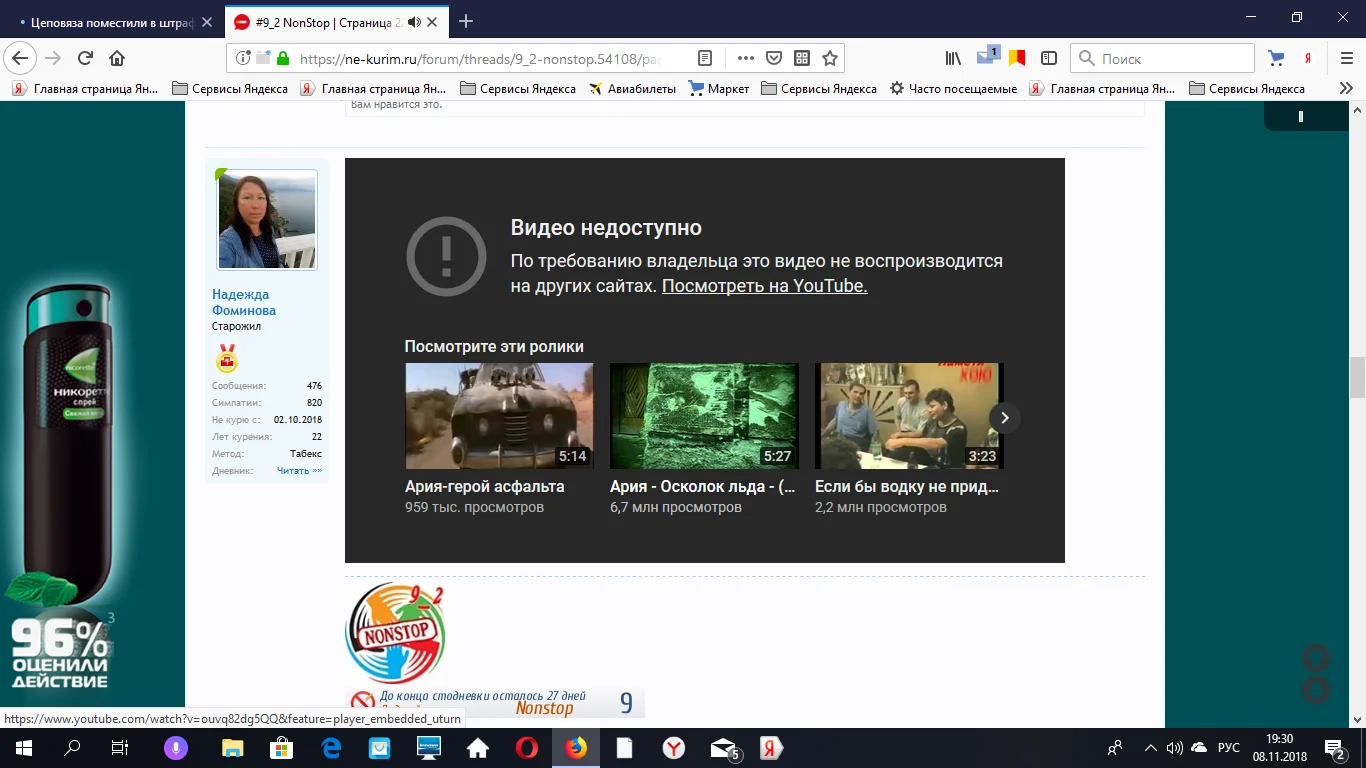Image resolution: width=1366 pixels, height=768 pixels.
Task: Open Надежда Фоминова's profile link
Action: click(243, 302)
